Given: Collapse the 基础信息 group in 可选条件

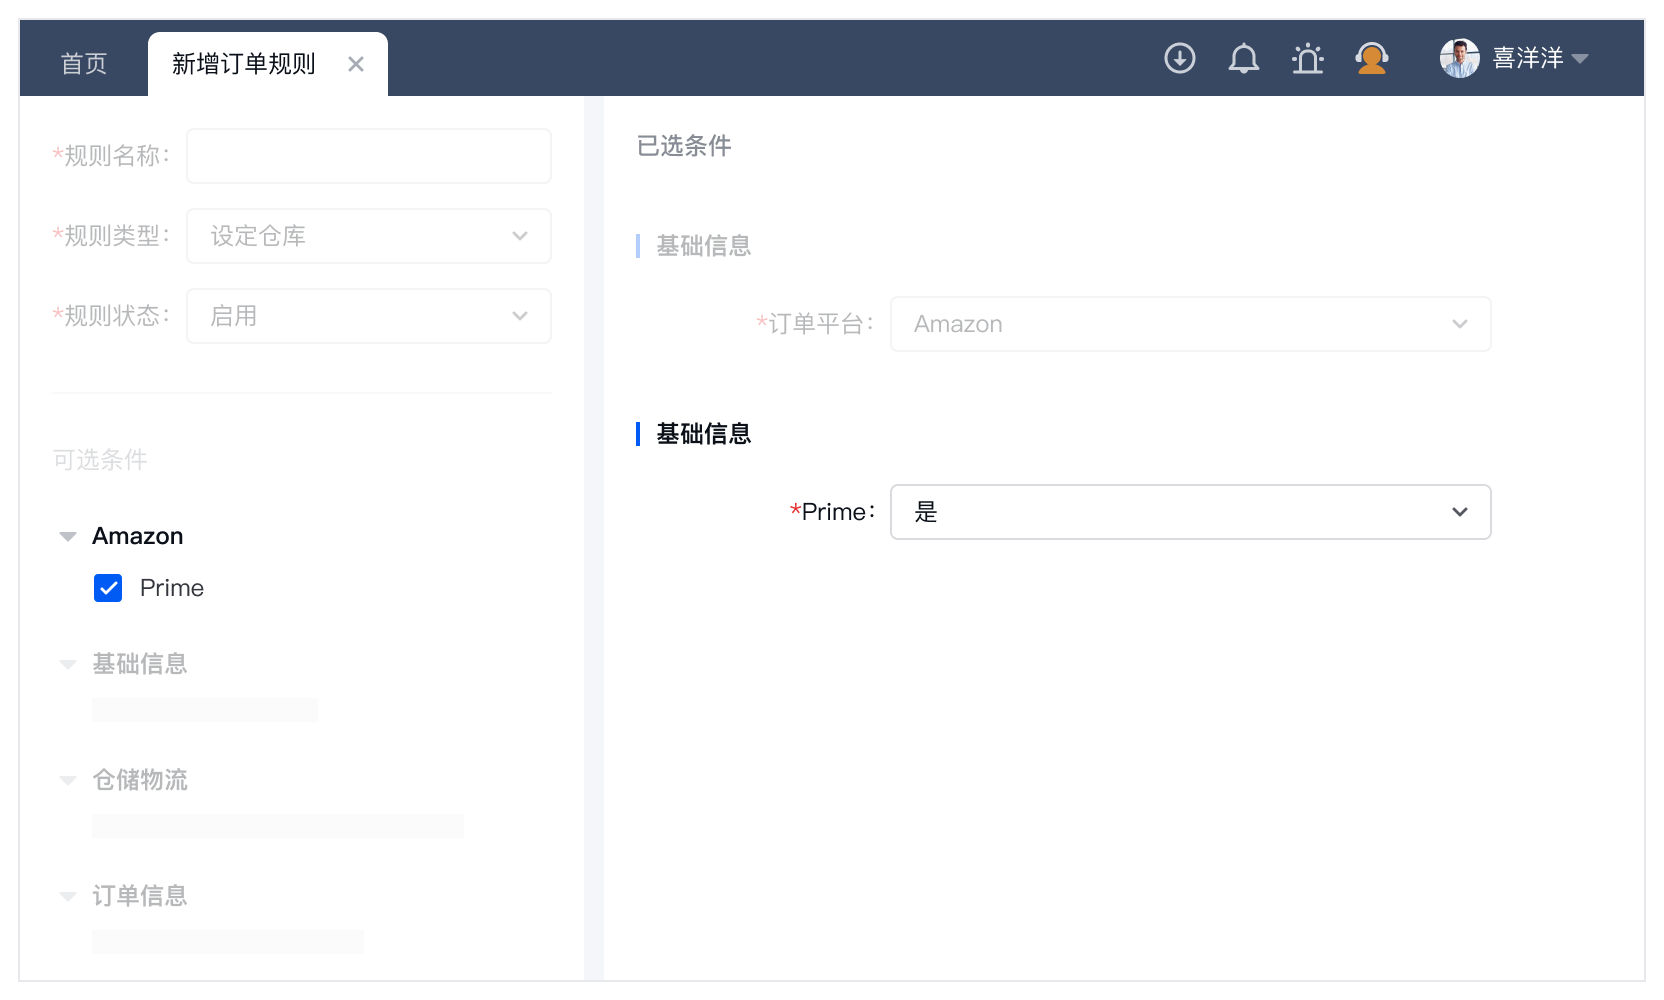Looking at the screenshot, I should (x=68, y=665).
